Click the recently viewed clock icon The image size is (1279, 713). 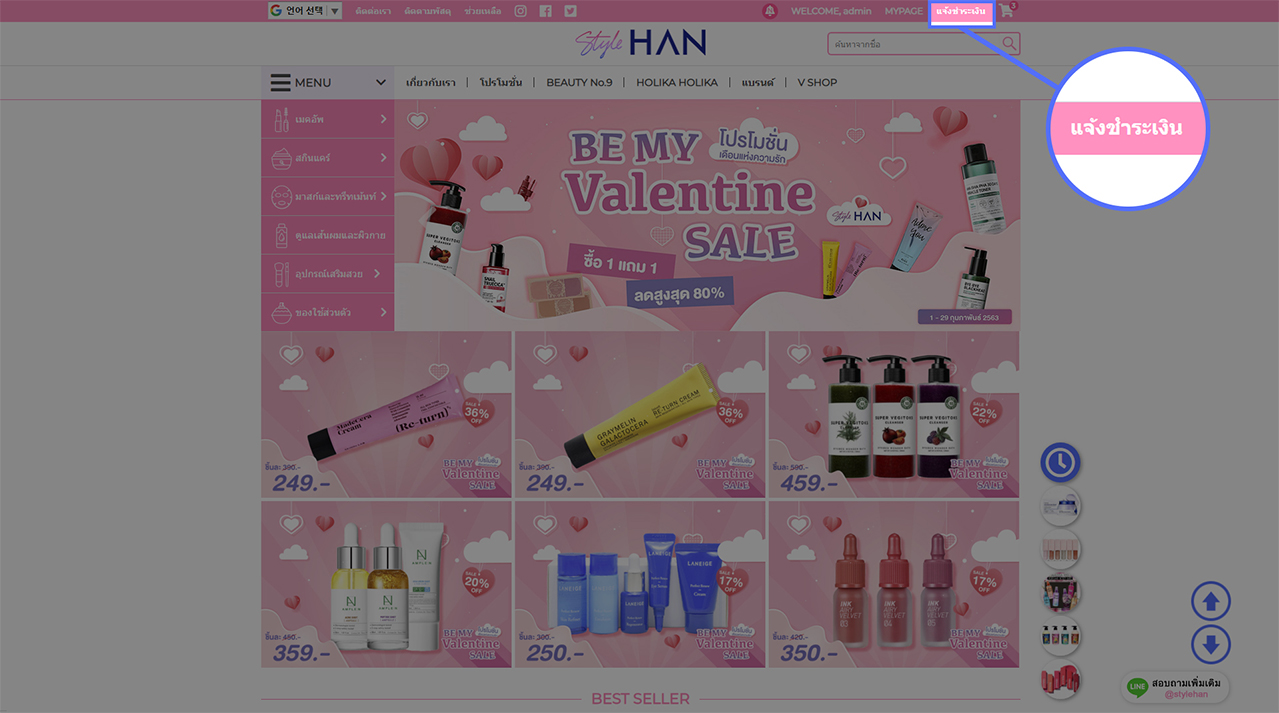coord(1060,462)
